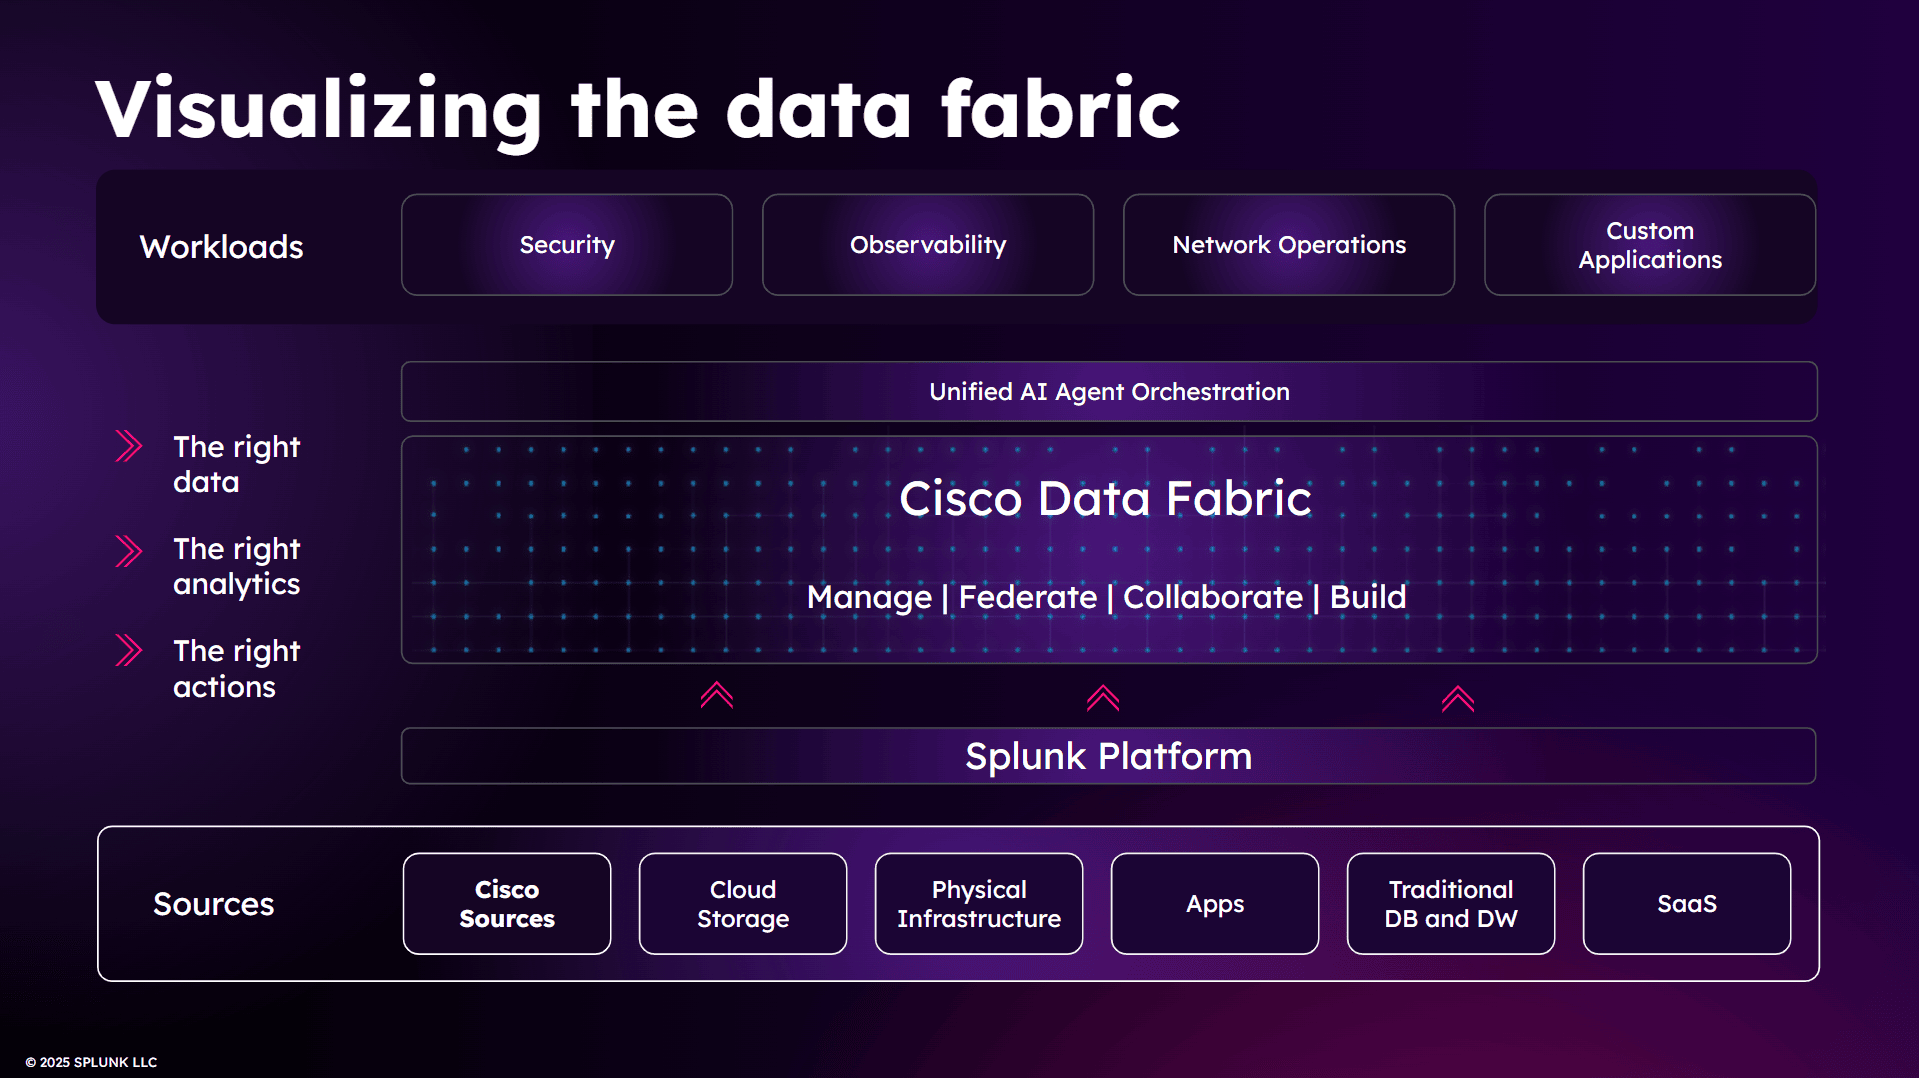Click the right pink upward double-arrow
1919x1078 pixels.
pos(1458,699)
